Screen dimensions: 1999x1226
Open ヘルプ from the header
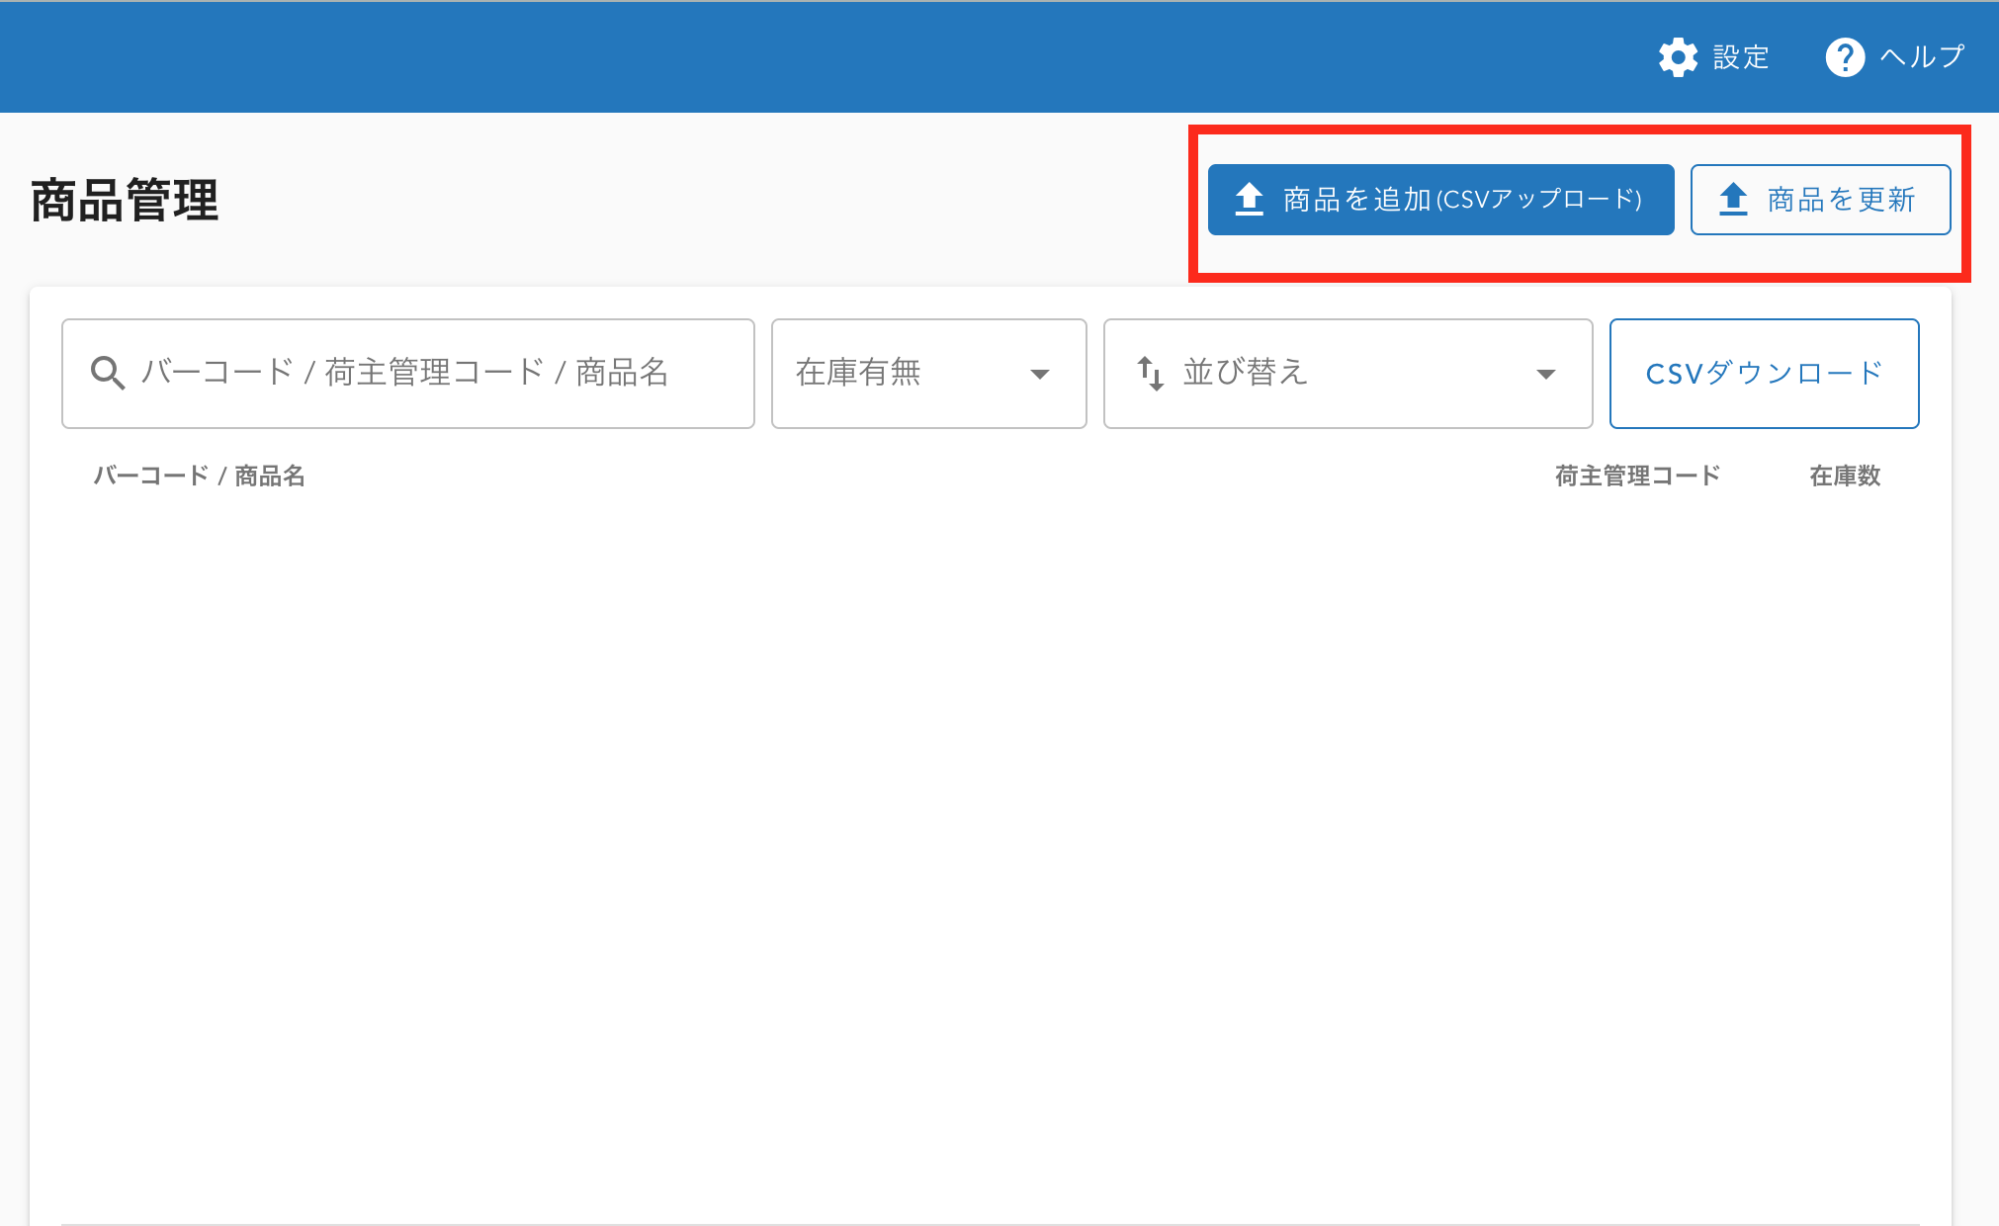point(1921,57)
